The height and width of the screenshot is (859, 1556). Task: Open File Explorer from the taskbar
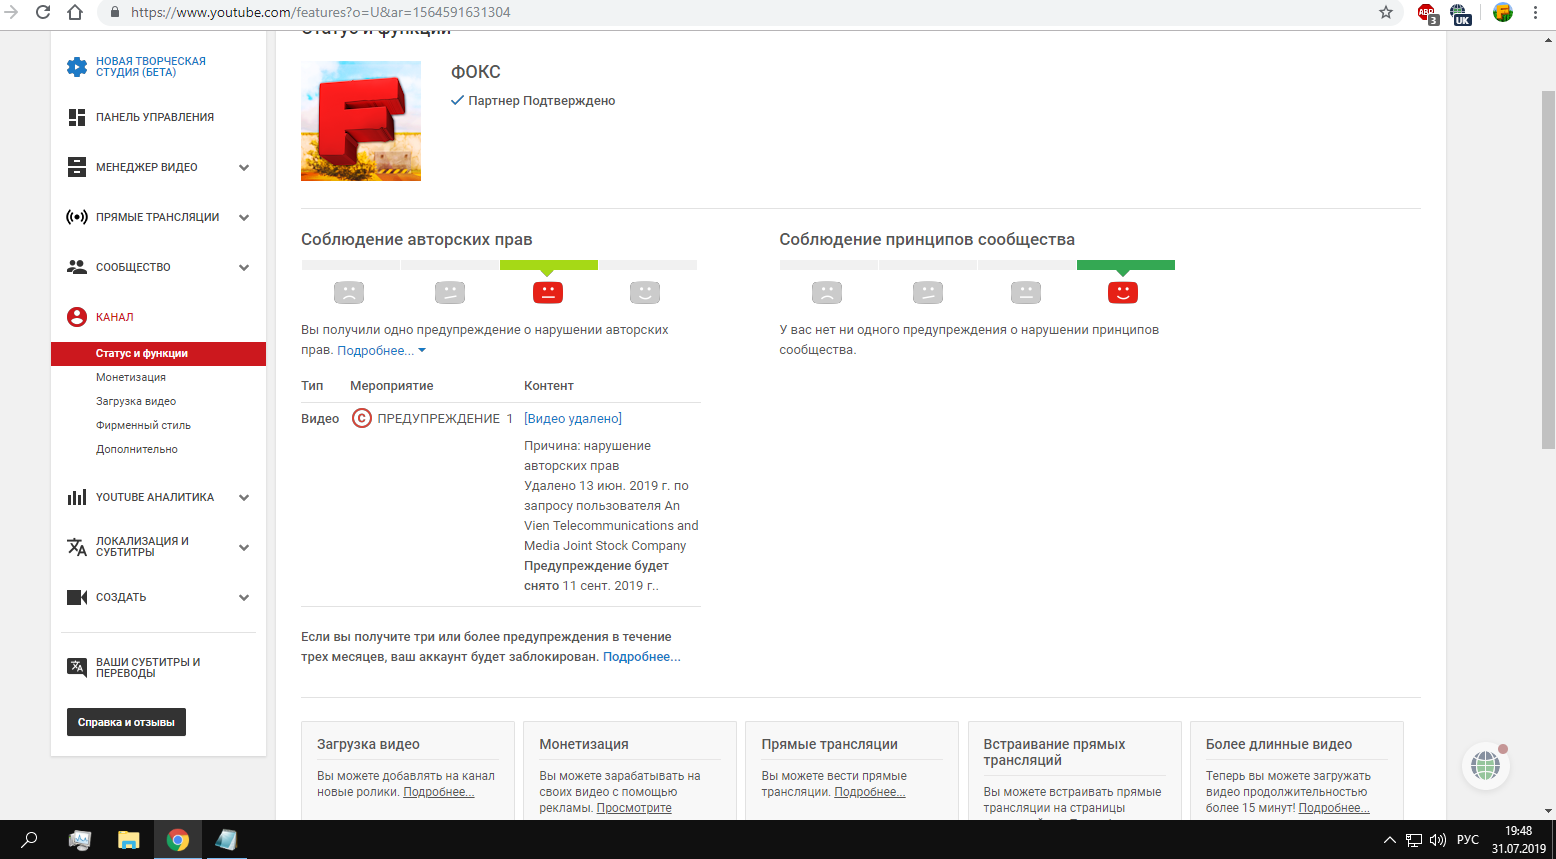(x=129, y=840)
